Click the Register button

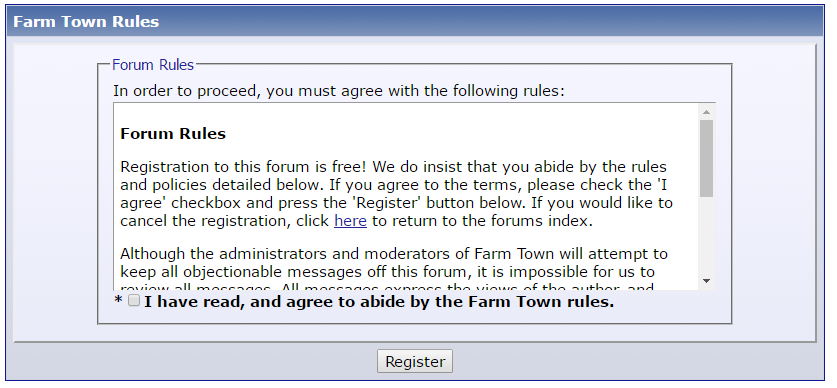(415, 361)
